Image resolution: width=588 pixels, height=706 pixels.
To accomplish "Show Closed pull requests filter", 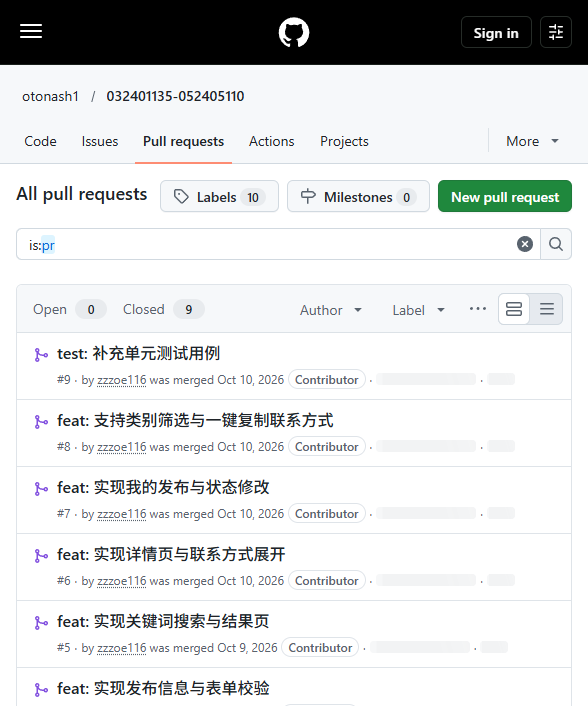I will click(x=163, y=309).
